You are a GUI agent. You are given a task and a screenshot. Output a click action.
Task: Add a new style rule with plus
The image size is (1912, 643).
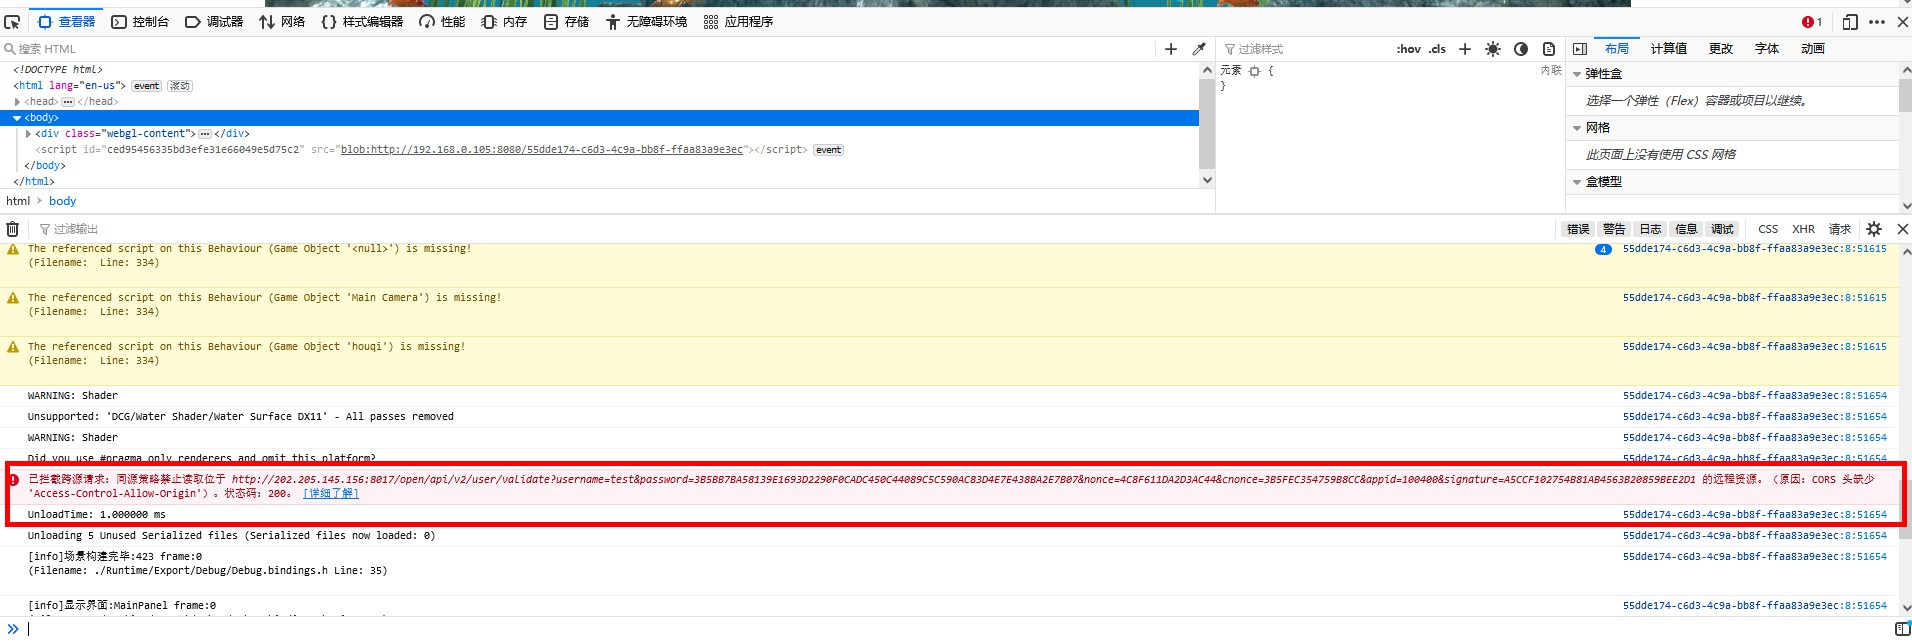click(1465, 48)
